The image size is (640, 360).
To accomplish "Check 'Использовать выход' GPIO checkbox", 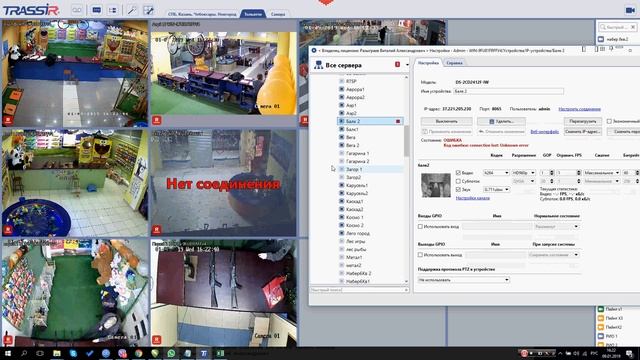I will click(420, 255).
